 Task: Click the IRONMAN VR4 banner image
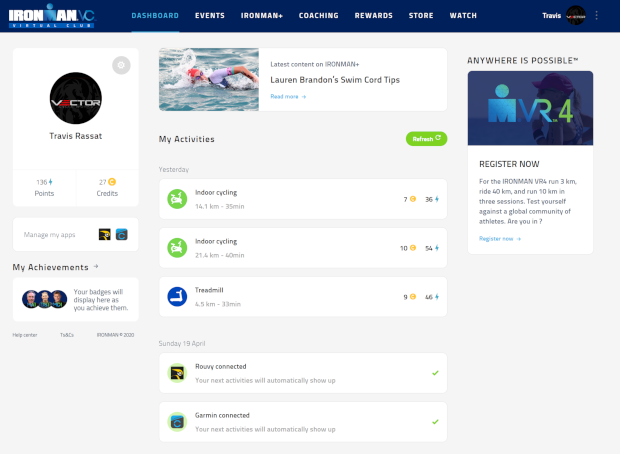point(530,108)
